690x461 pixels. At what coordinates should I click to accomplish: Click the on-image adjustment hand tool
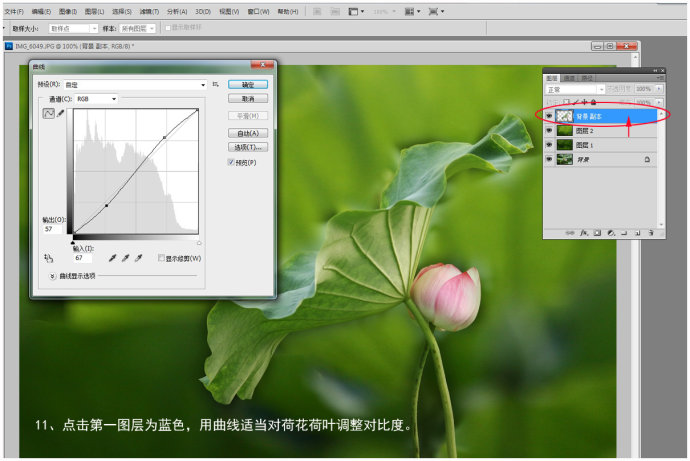click(47, 258)
